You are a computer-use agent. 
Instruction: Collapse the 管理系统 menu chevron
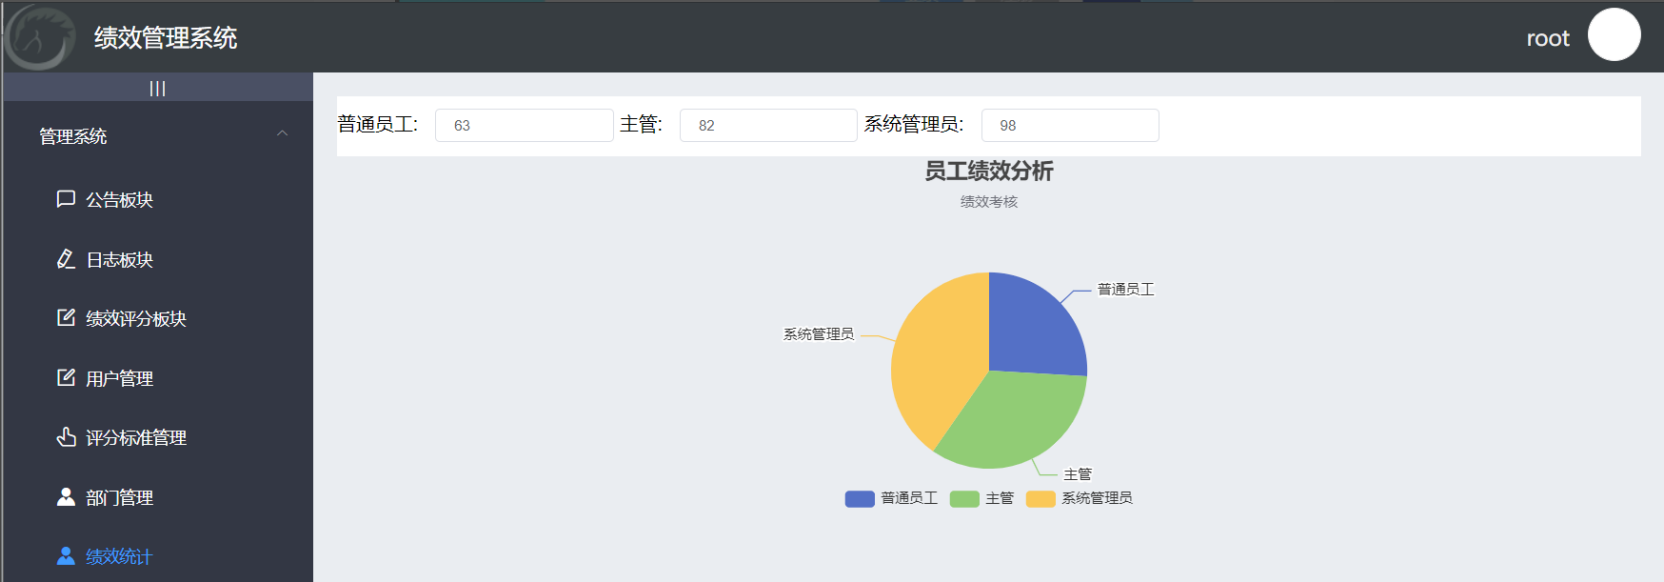(282, 133)
